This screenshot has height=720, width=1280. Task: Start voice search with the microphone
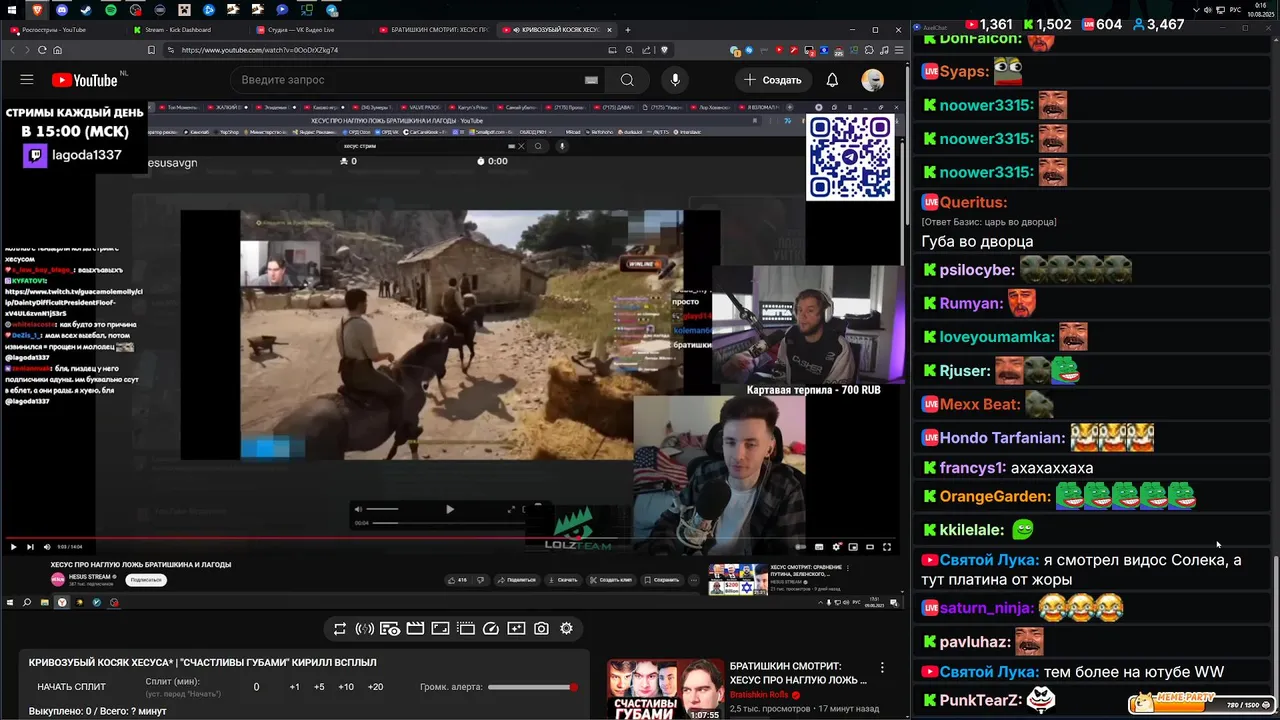[675, 80]
